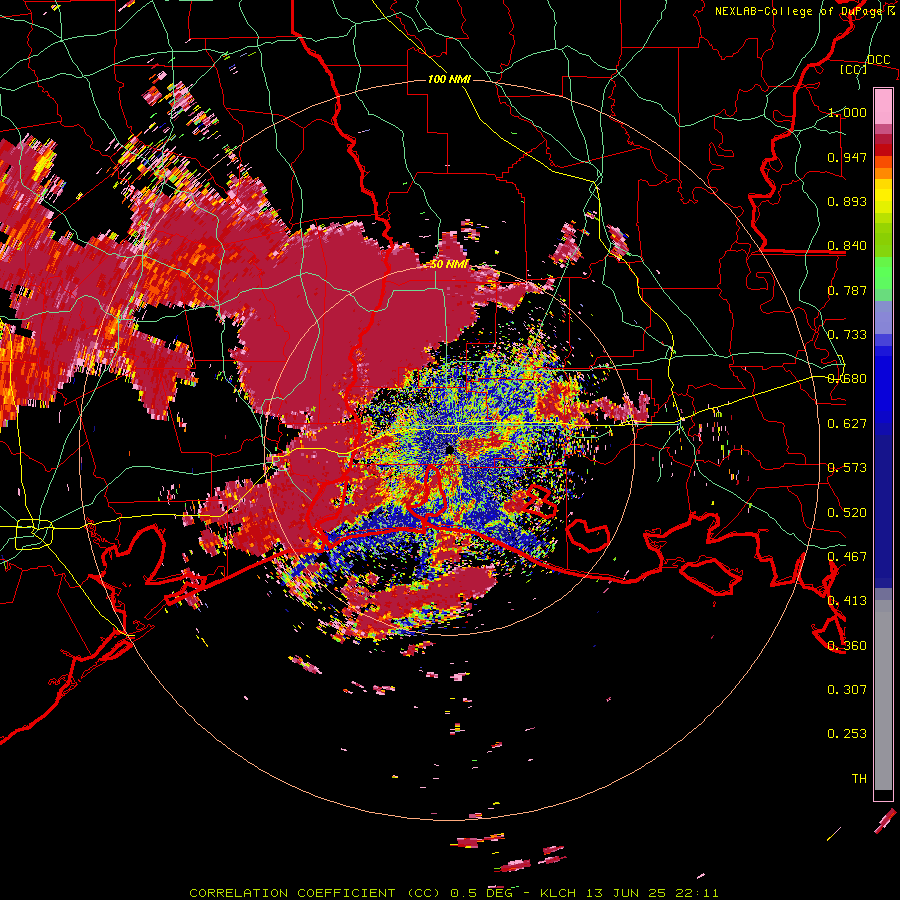Select the 0.360 value on the color scale

pos(847,646)
